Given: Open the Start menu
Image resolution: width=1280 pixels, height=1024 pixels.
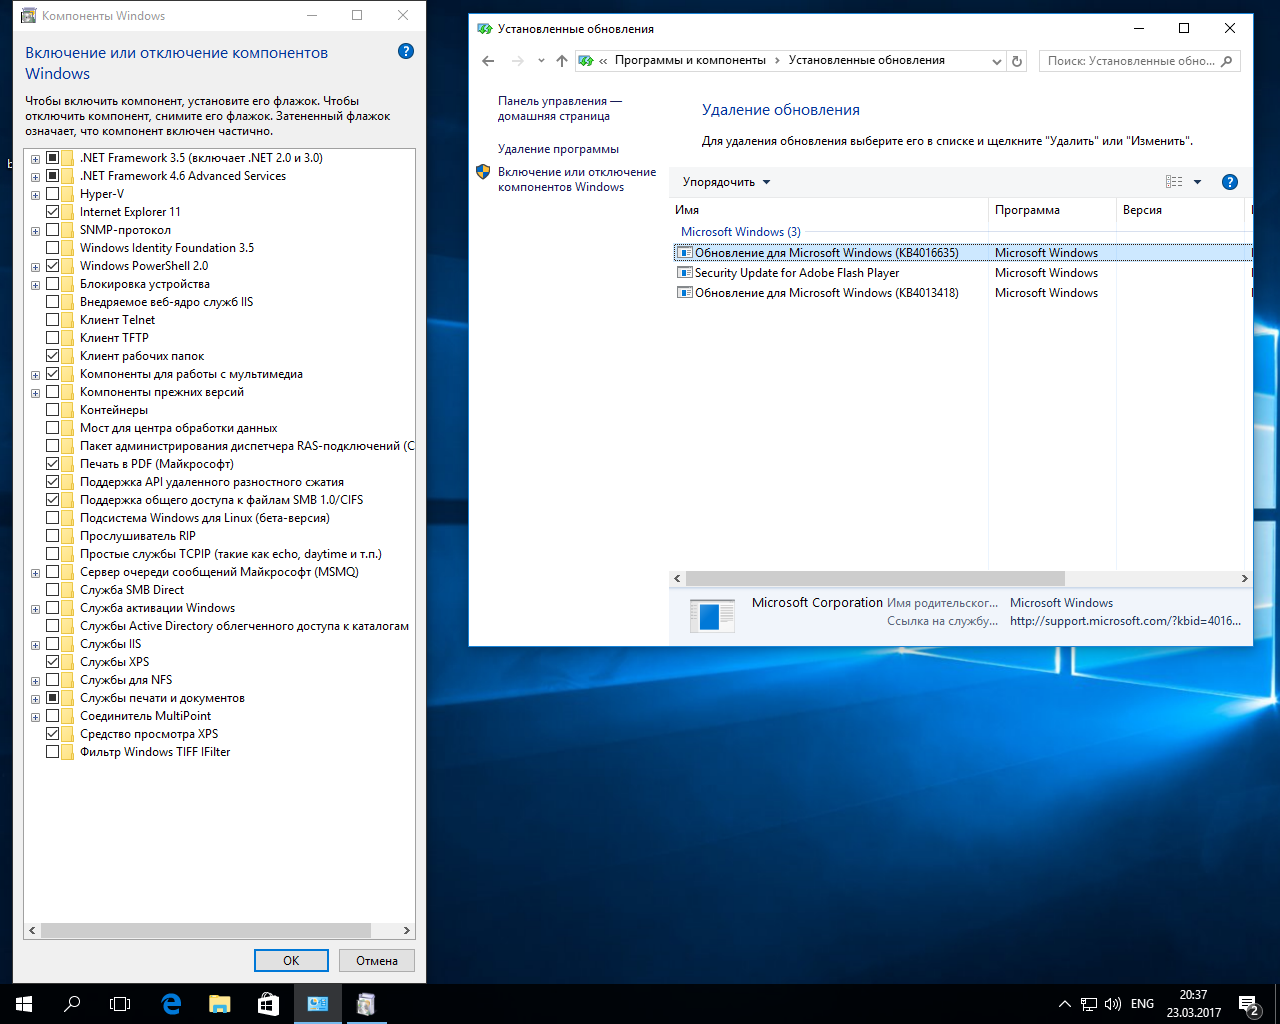Looking at the screenshot, I should (x=24, y=1004).
